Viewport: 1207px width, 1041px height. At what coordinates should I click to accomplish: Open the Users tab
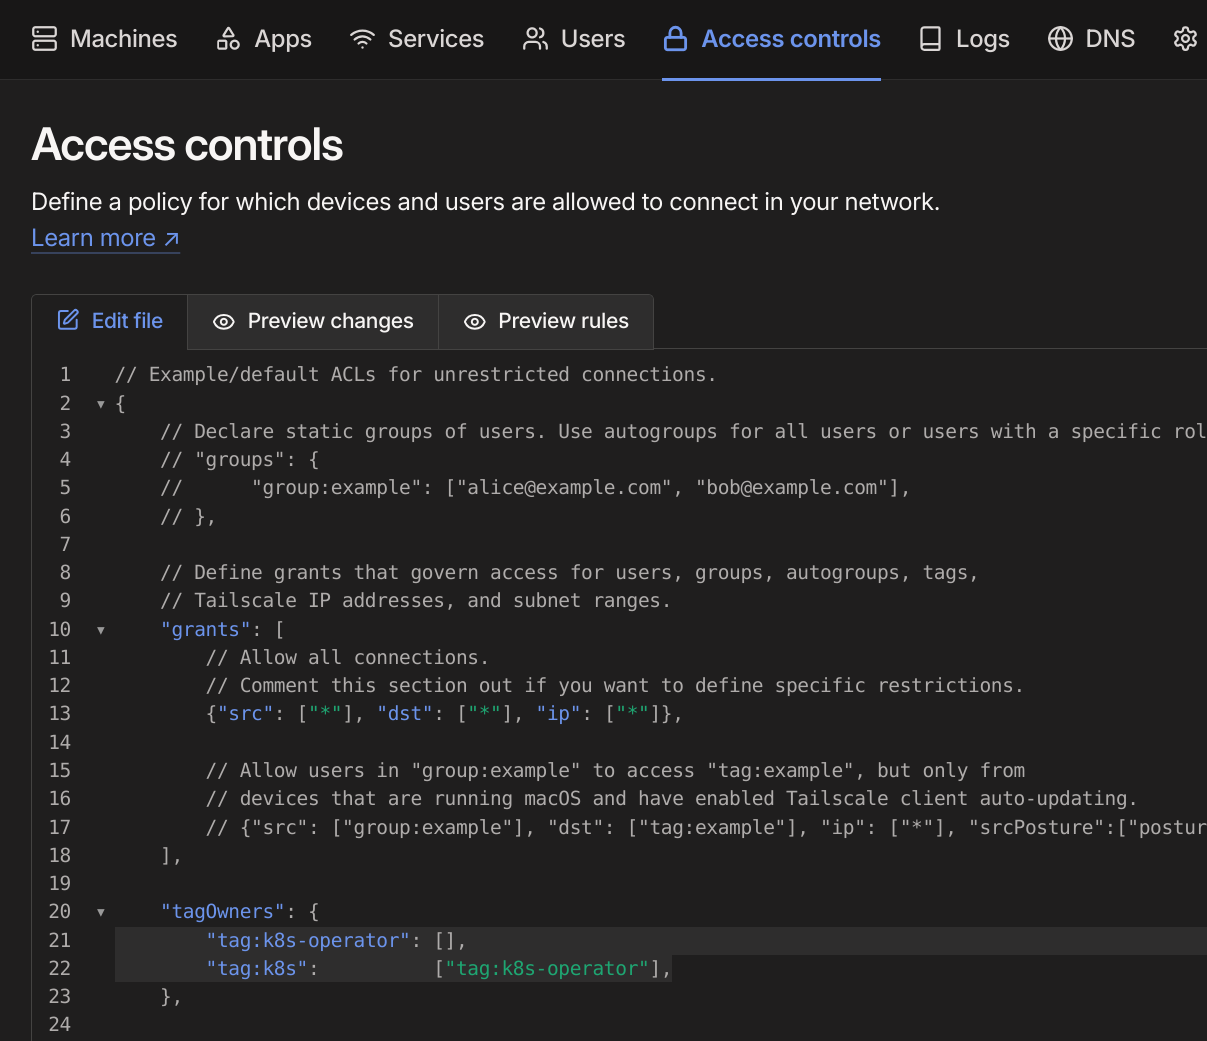click(574, 39)
